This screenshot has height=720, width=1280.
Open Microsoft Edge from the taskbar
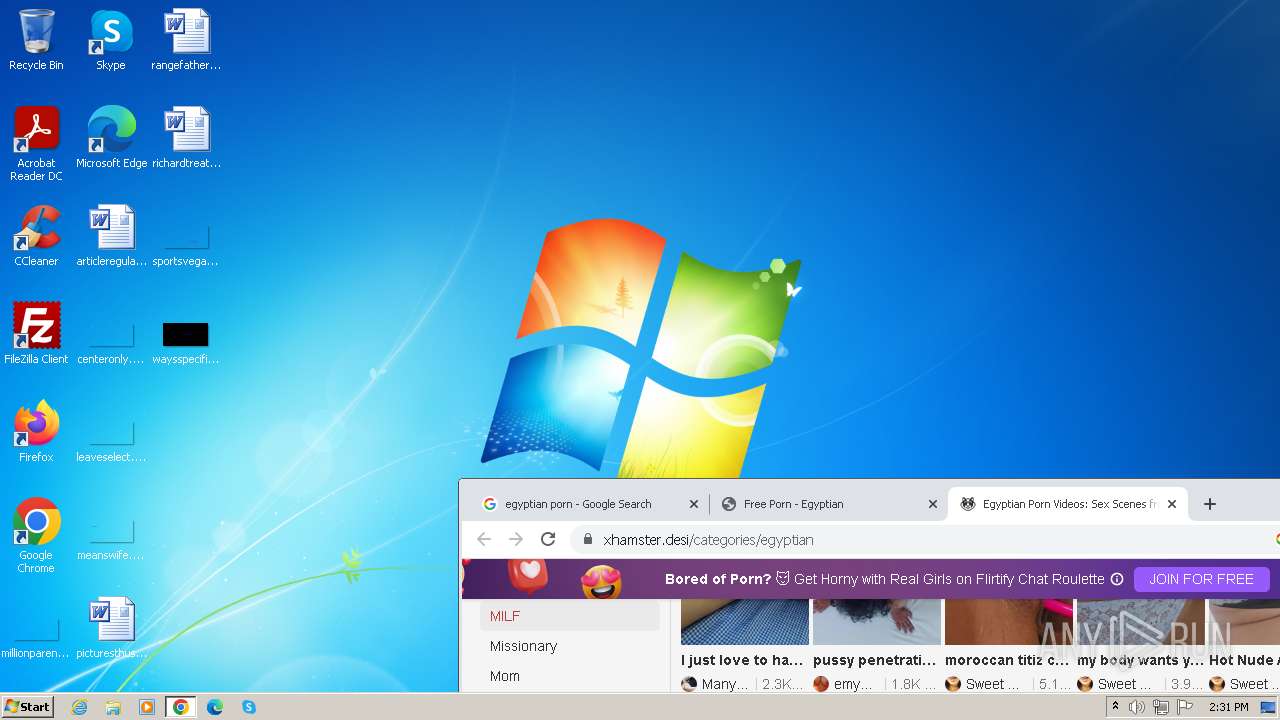pos(215,707)
